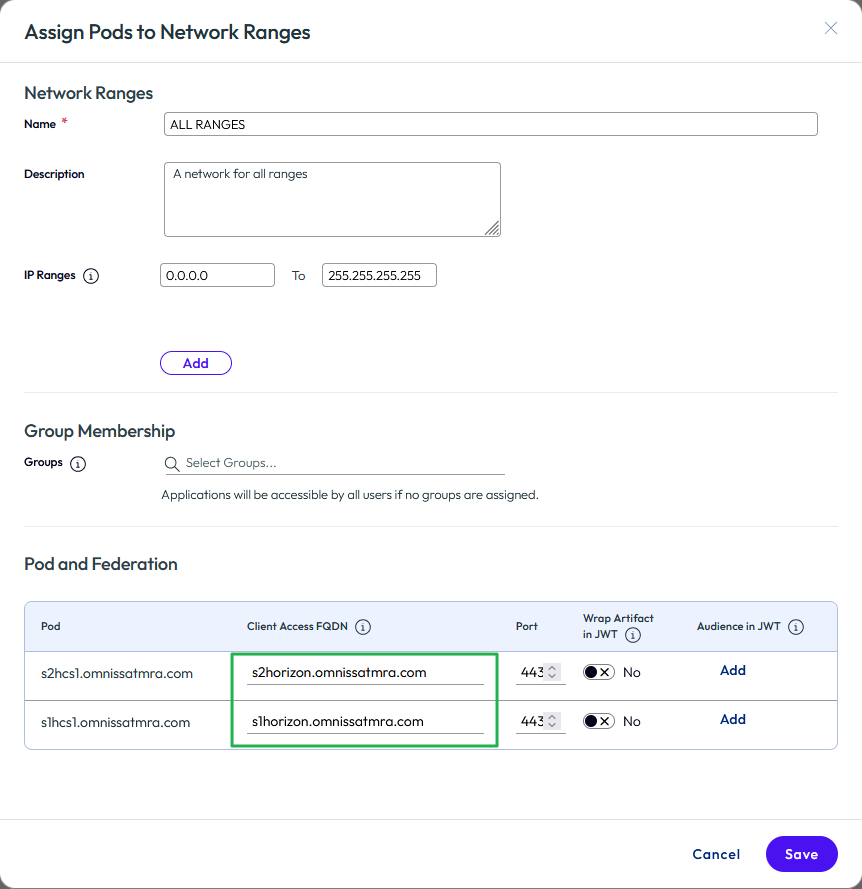862x889 pixels.
Task: Click the search icon in Select Groups
Action: 172,464
